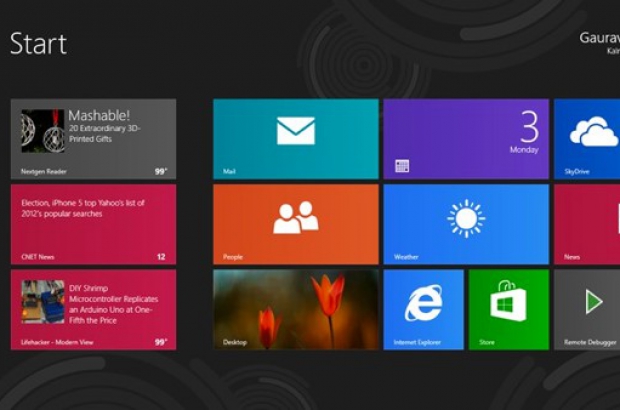Click the Mashable article thumbnail image
620x410 pixels.
pos(42,131)
